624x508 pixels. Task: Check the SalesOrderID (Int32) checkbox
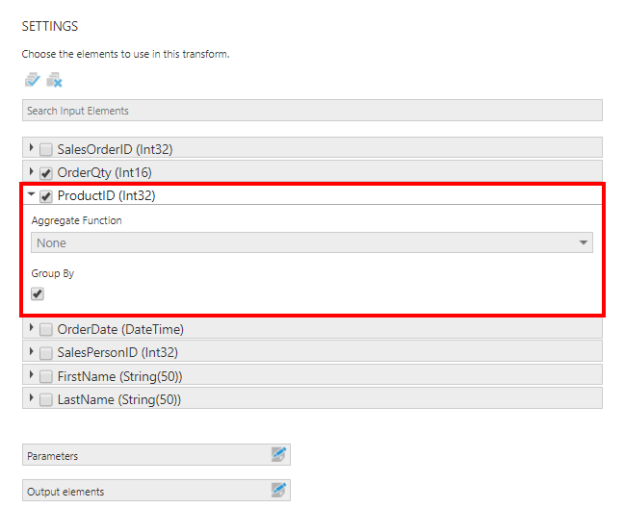[x=46, y=150]
